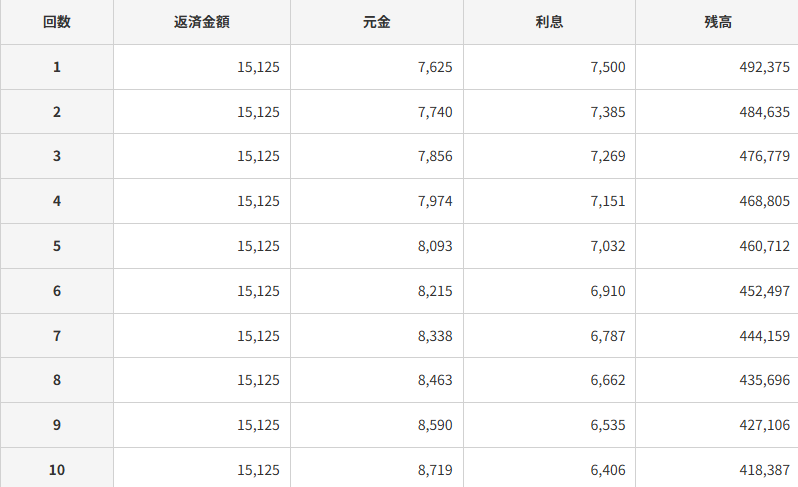Click the 7,151 interest value
Image resolution: width=798 pixels, height=487 pixels.
[608, 201]
